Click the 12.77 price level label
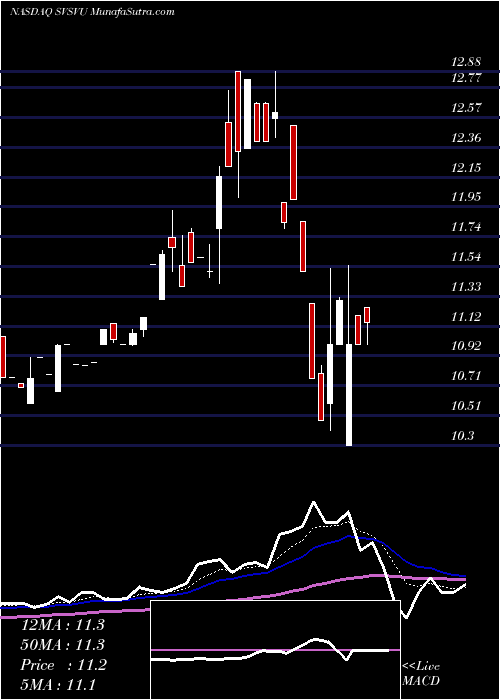The height and width of the screenshot is (700, 500). point(467,78)
